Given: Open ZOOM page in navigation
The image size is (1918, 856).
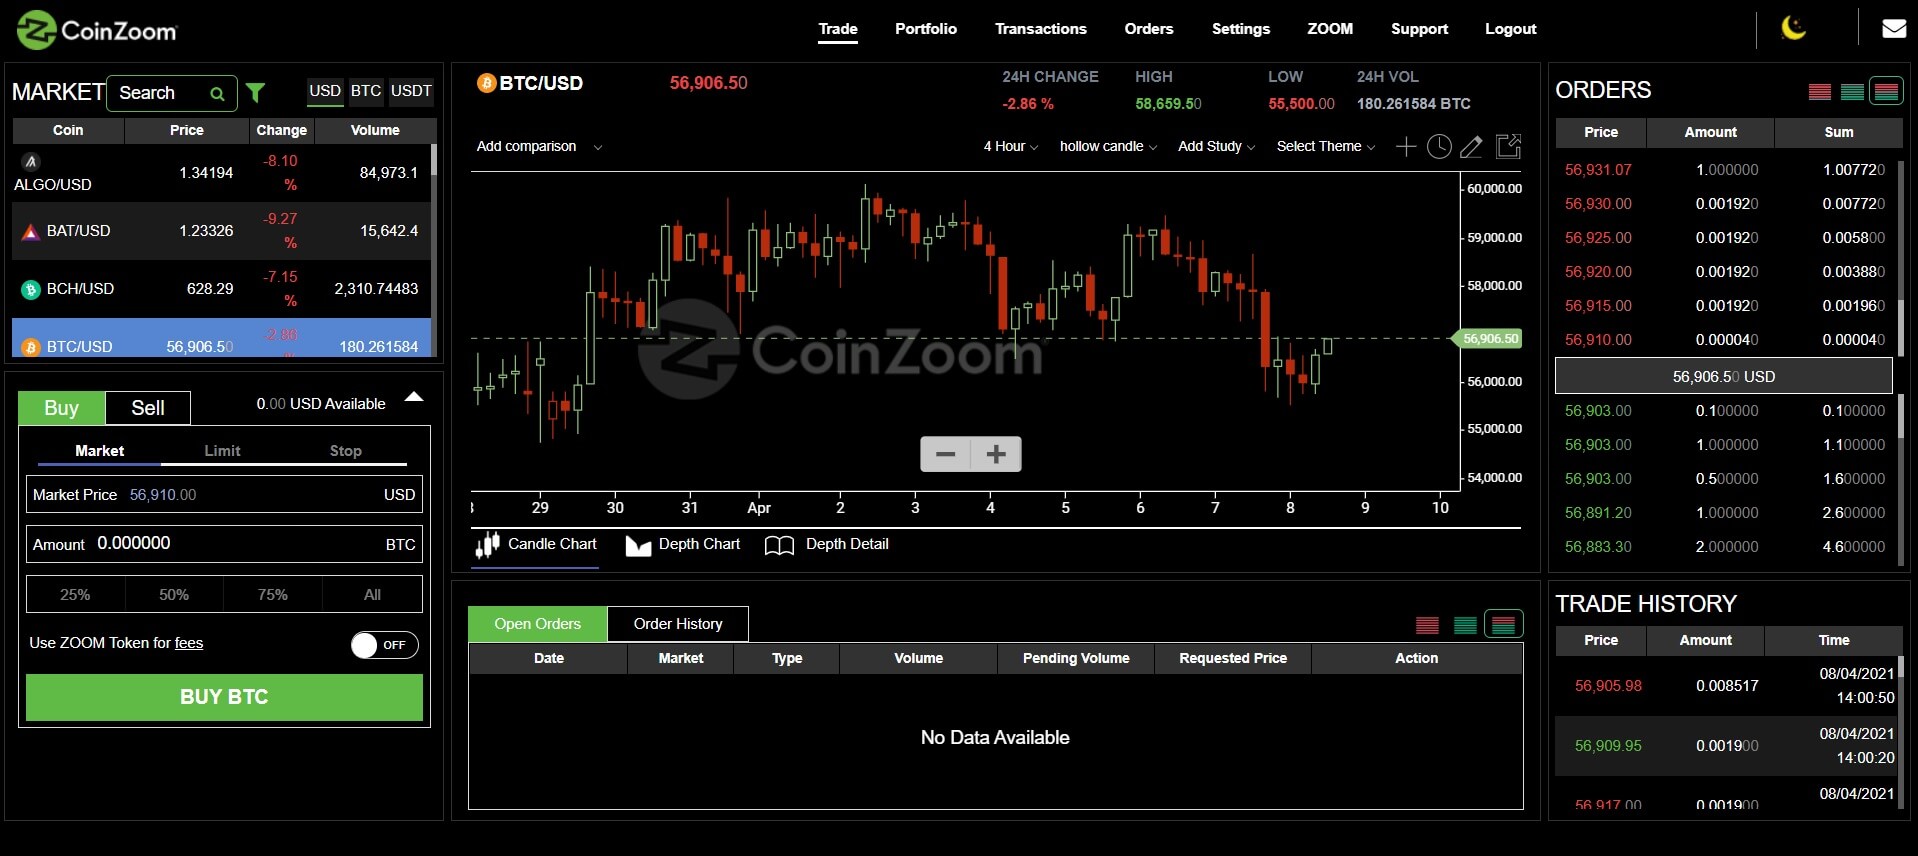Looking at the screenshot, I should [1330, 29].
